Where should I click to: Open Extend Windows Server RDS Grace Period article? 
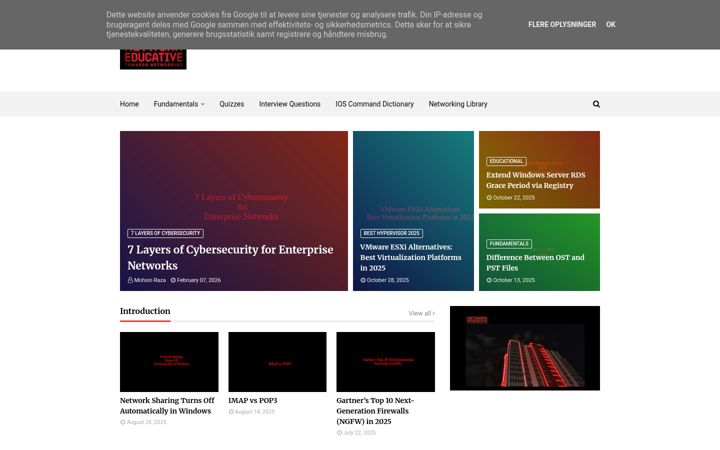[535, 180]
